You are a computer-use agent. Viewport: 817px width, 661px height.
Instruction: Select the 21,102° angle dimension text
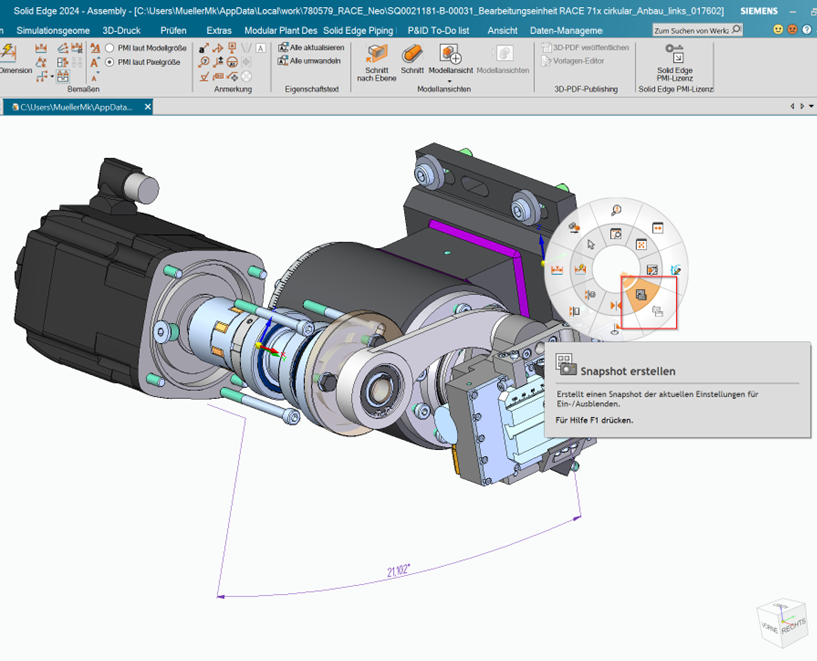(x=399, y=570)
